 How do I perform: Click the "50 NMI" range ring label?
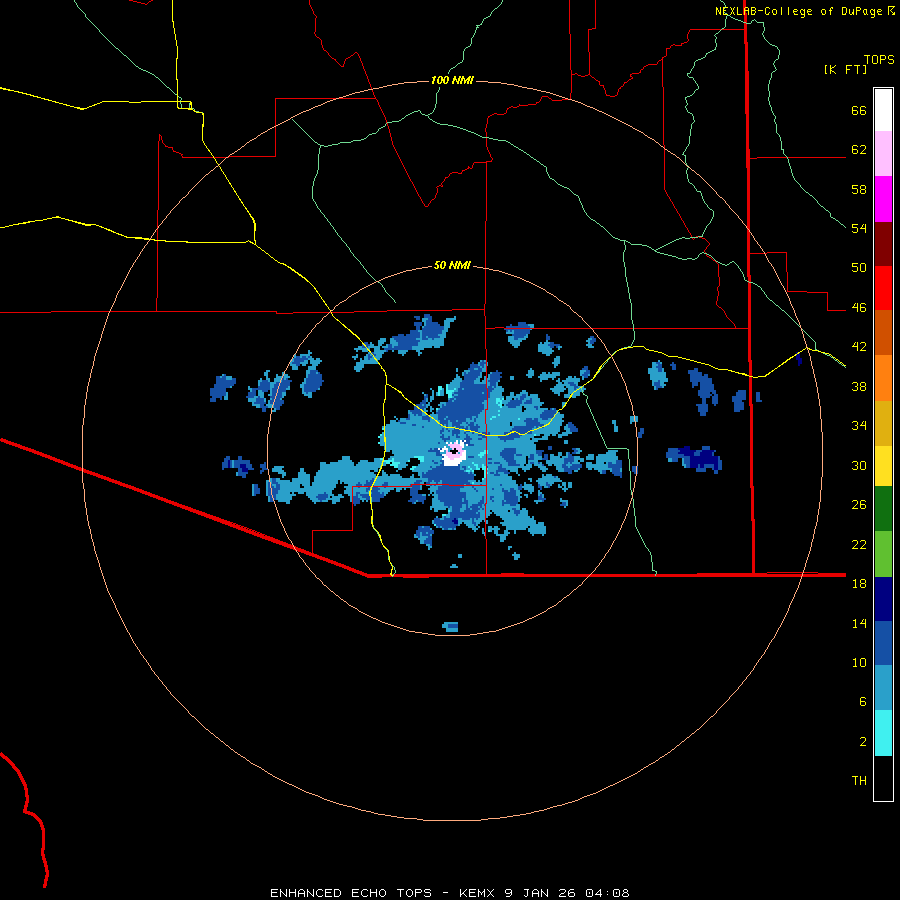click(x=452, y=265)
